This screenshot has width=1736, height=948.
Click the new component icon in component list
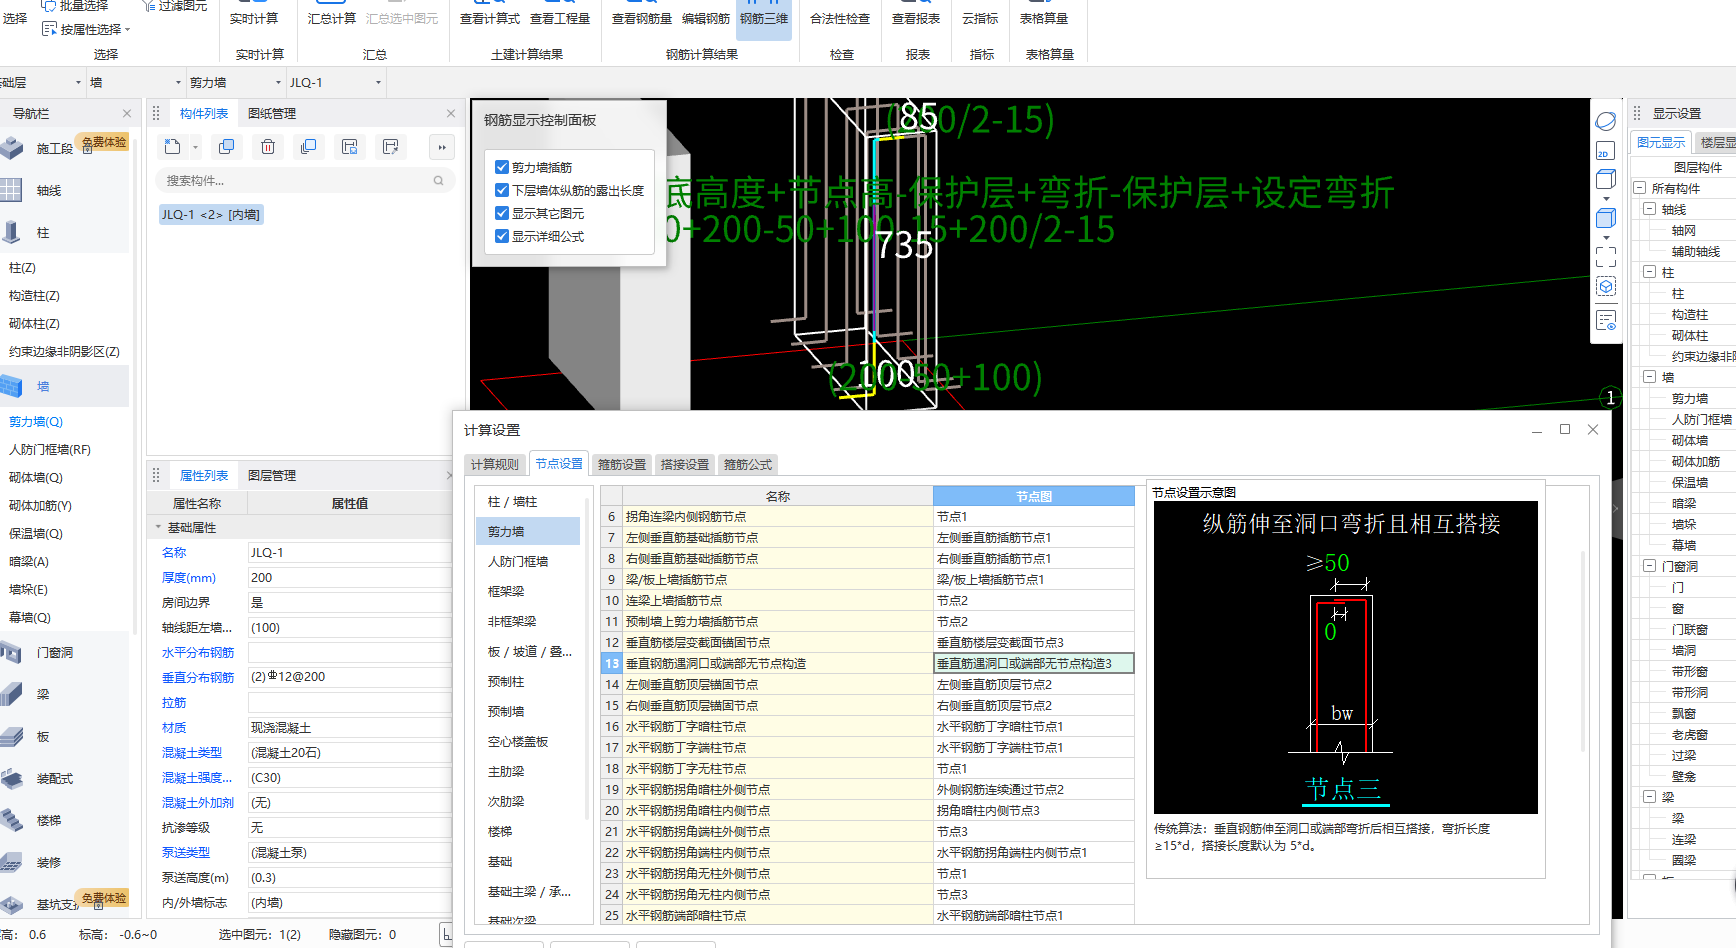pyautogui.click(x=173, y=147)
